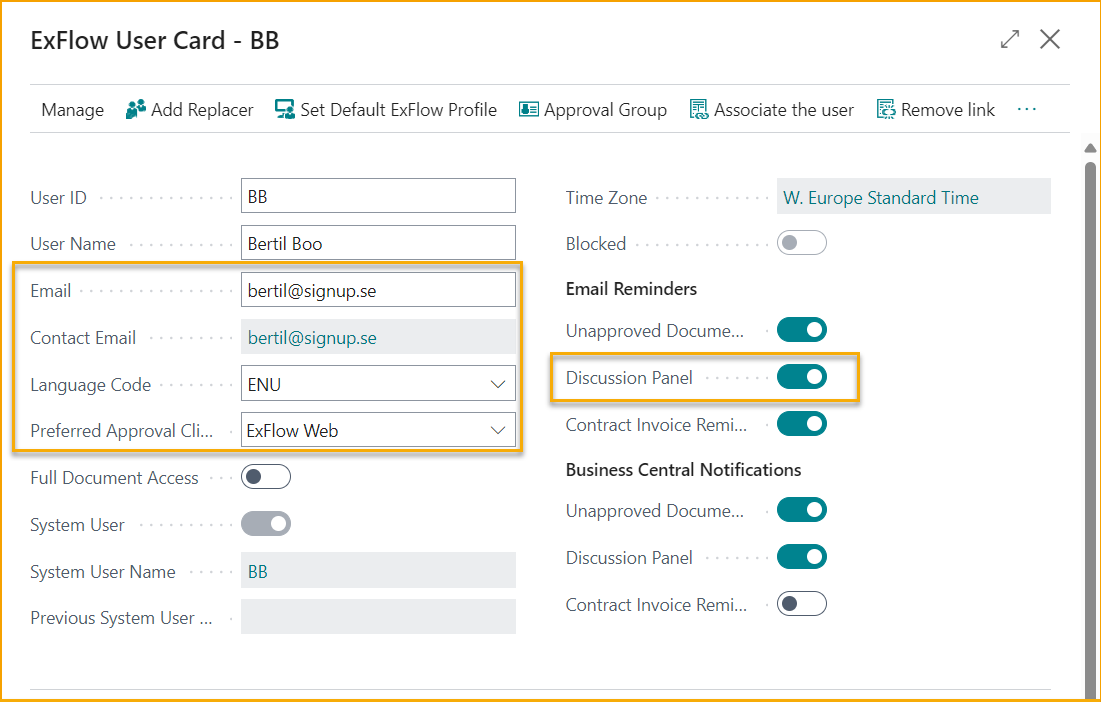Enable the Full Document Access toggle
Screen dimensions: 1101x702
coord(266,477)
